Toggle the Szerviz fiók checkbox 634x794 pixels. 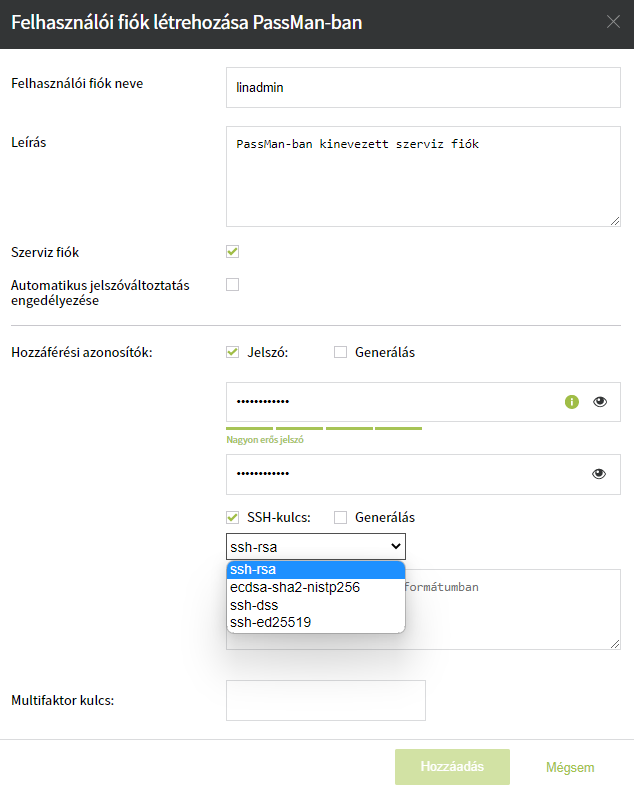[233, 252]
